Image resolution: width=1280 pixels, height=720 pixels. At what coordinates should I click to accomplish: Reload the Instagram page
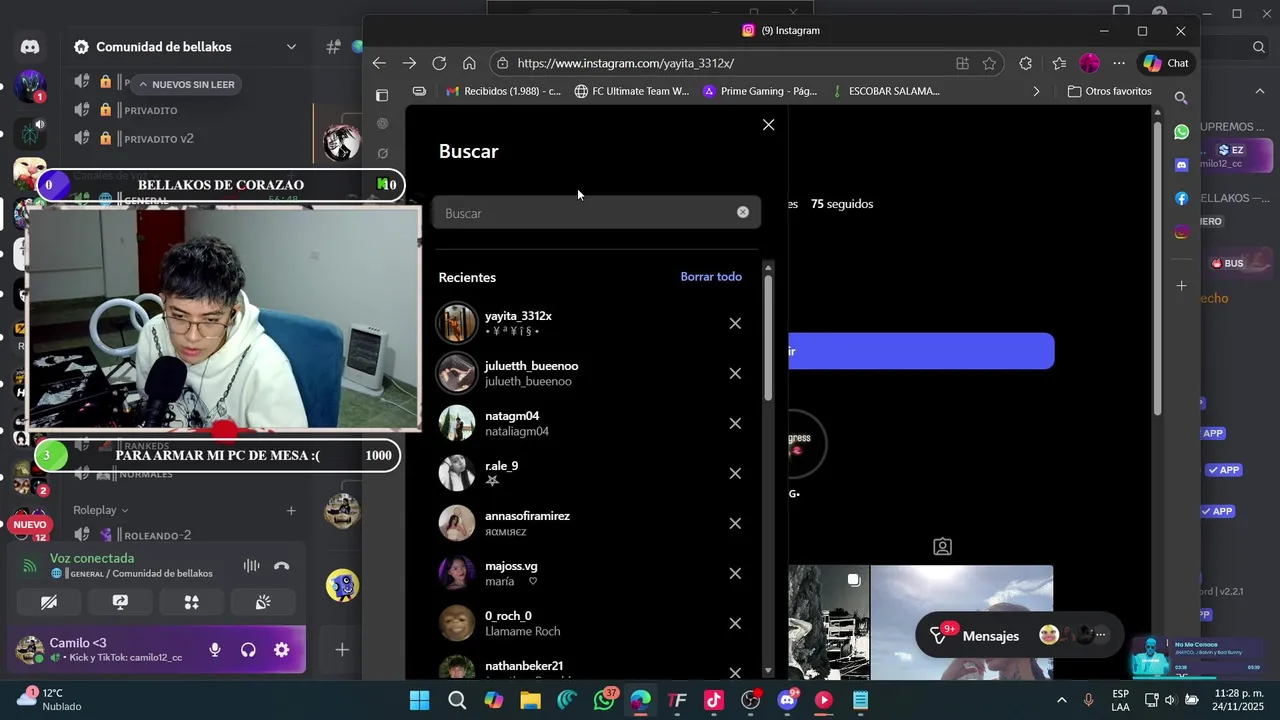439,63
